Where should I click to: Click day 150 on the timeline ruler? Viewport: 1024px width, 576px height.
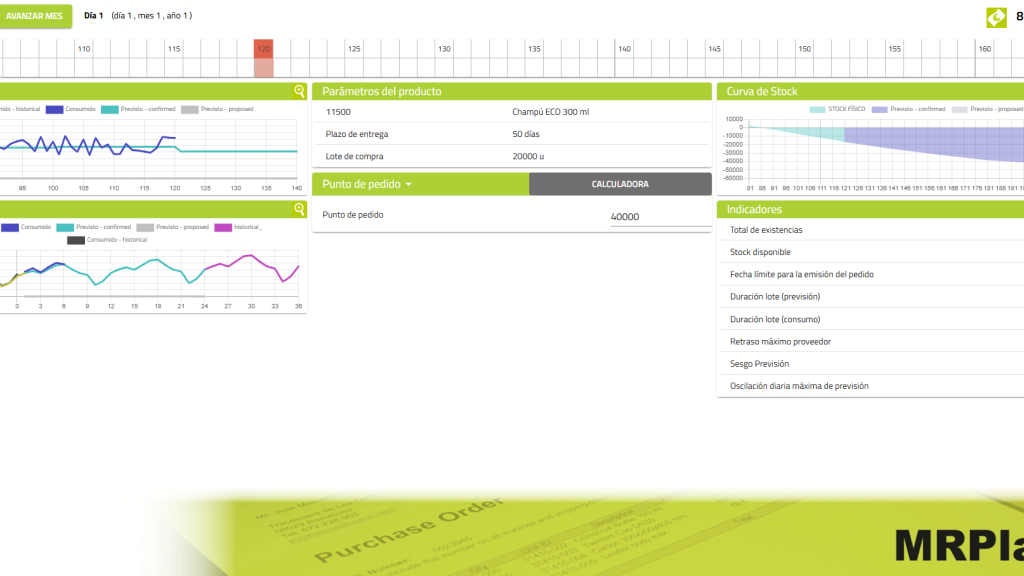[x=804, y=49]
